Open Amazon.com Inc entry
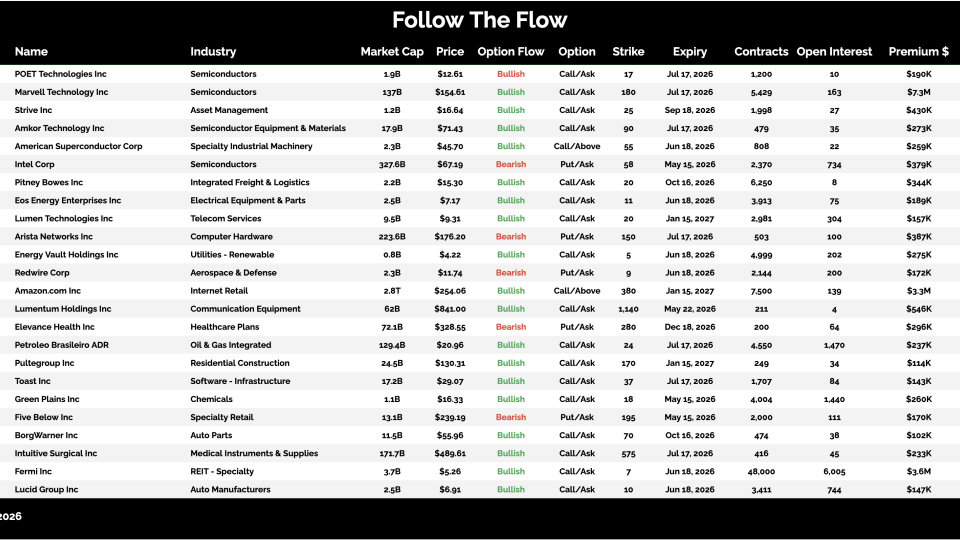 [x=48, y=291]
